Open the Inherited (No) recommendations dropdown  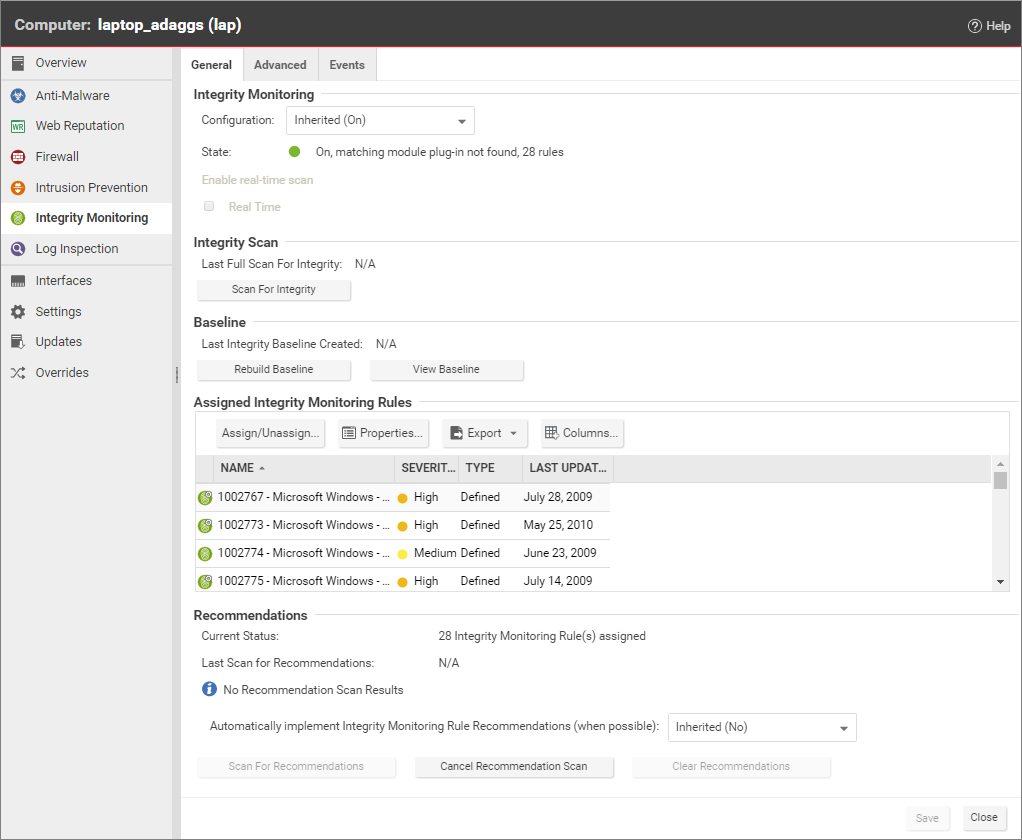click(x=761, y=727)
